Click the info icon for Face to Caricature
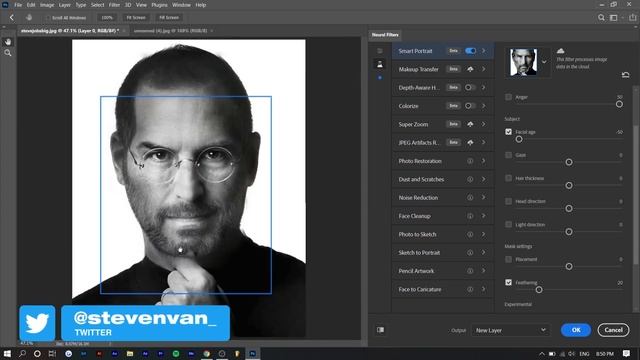The width and height of the screenshot is (640, 360). coord(470,289)
